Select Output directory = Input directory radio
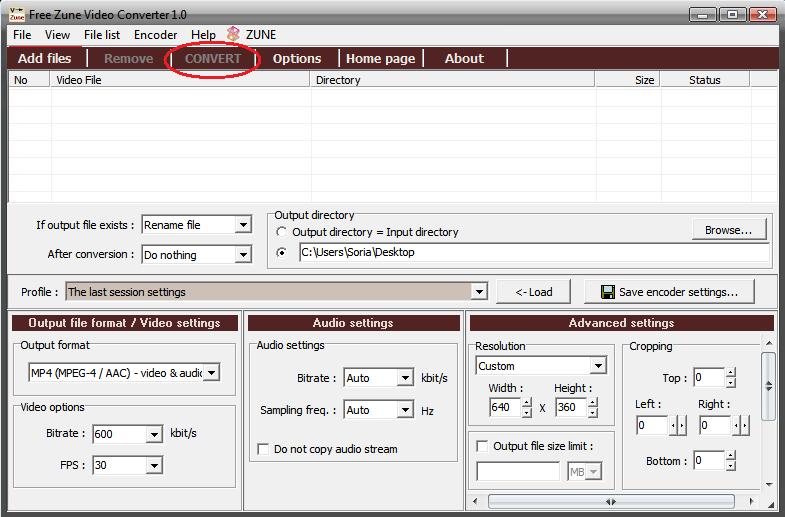This screenshot has width=785, height=517. [281, 232]
